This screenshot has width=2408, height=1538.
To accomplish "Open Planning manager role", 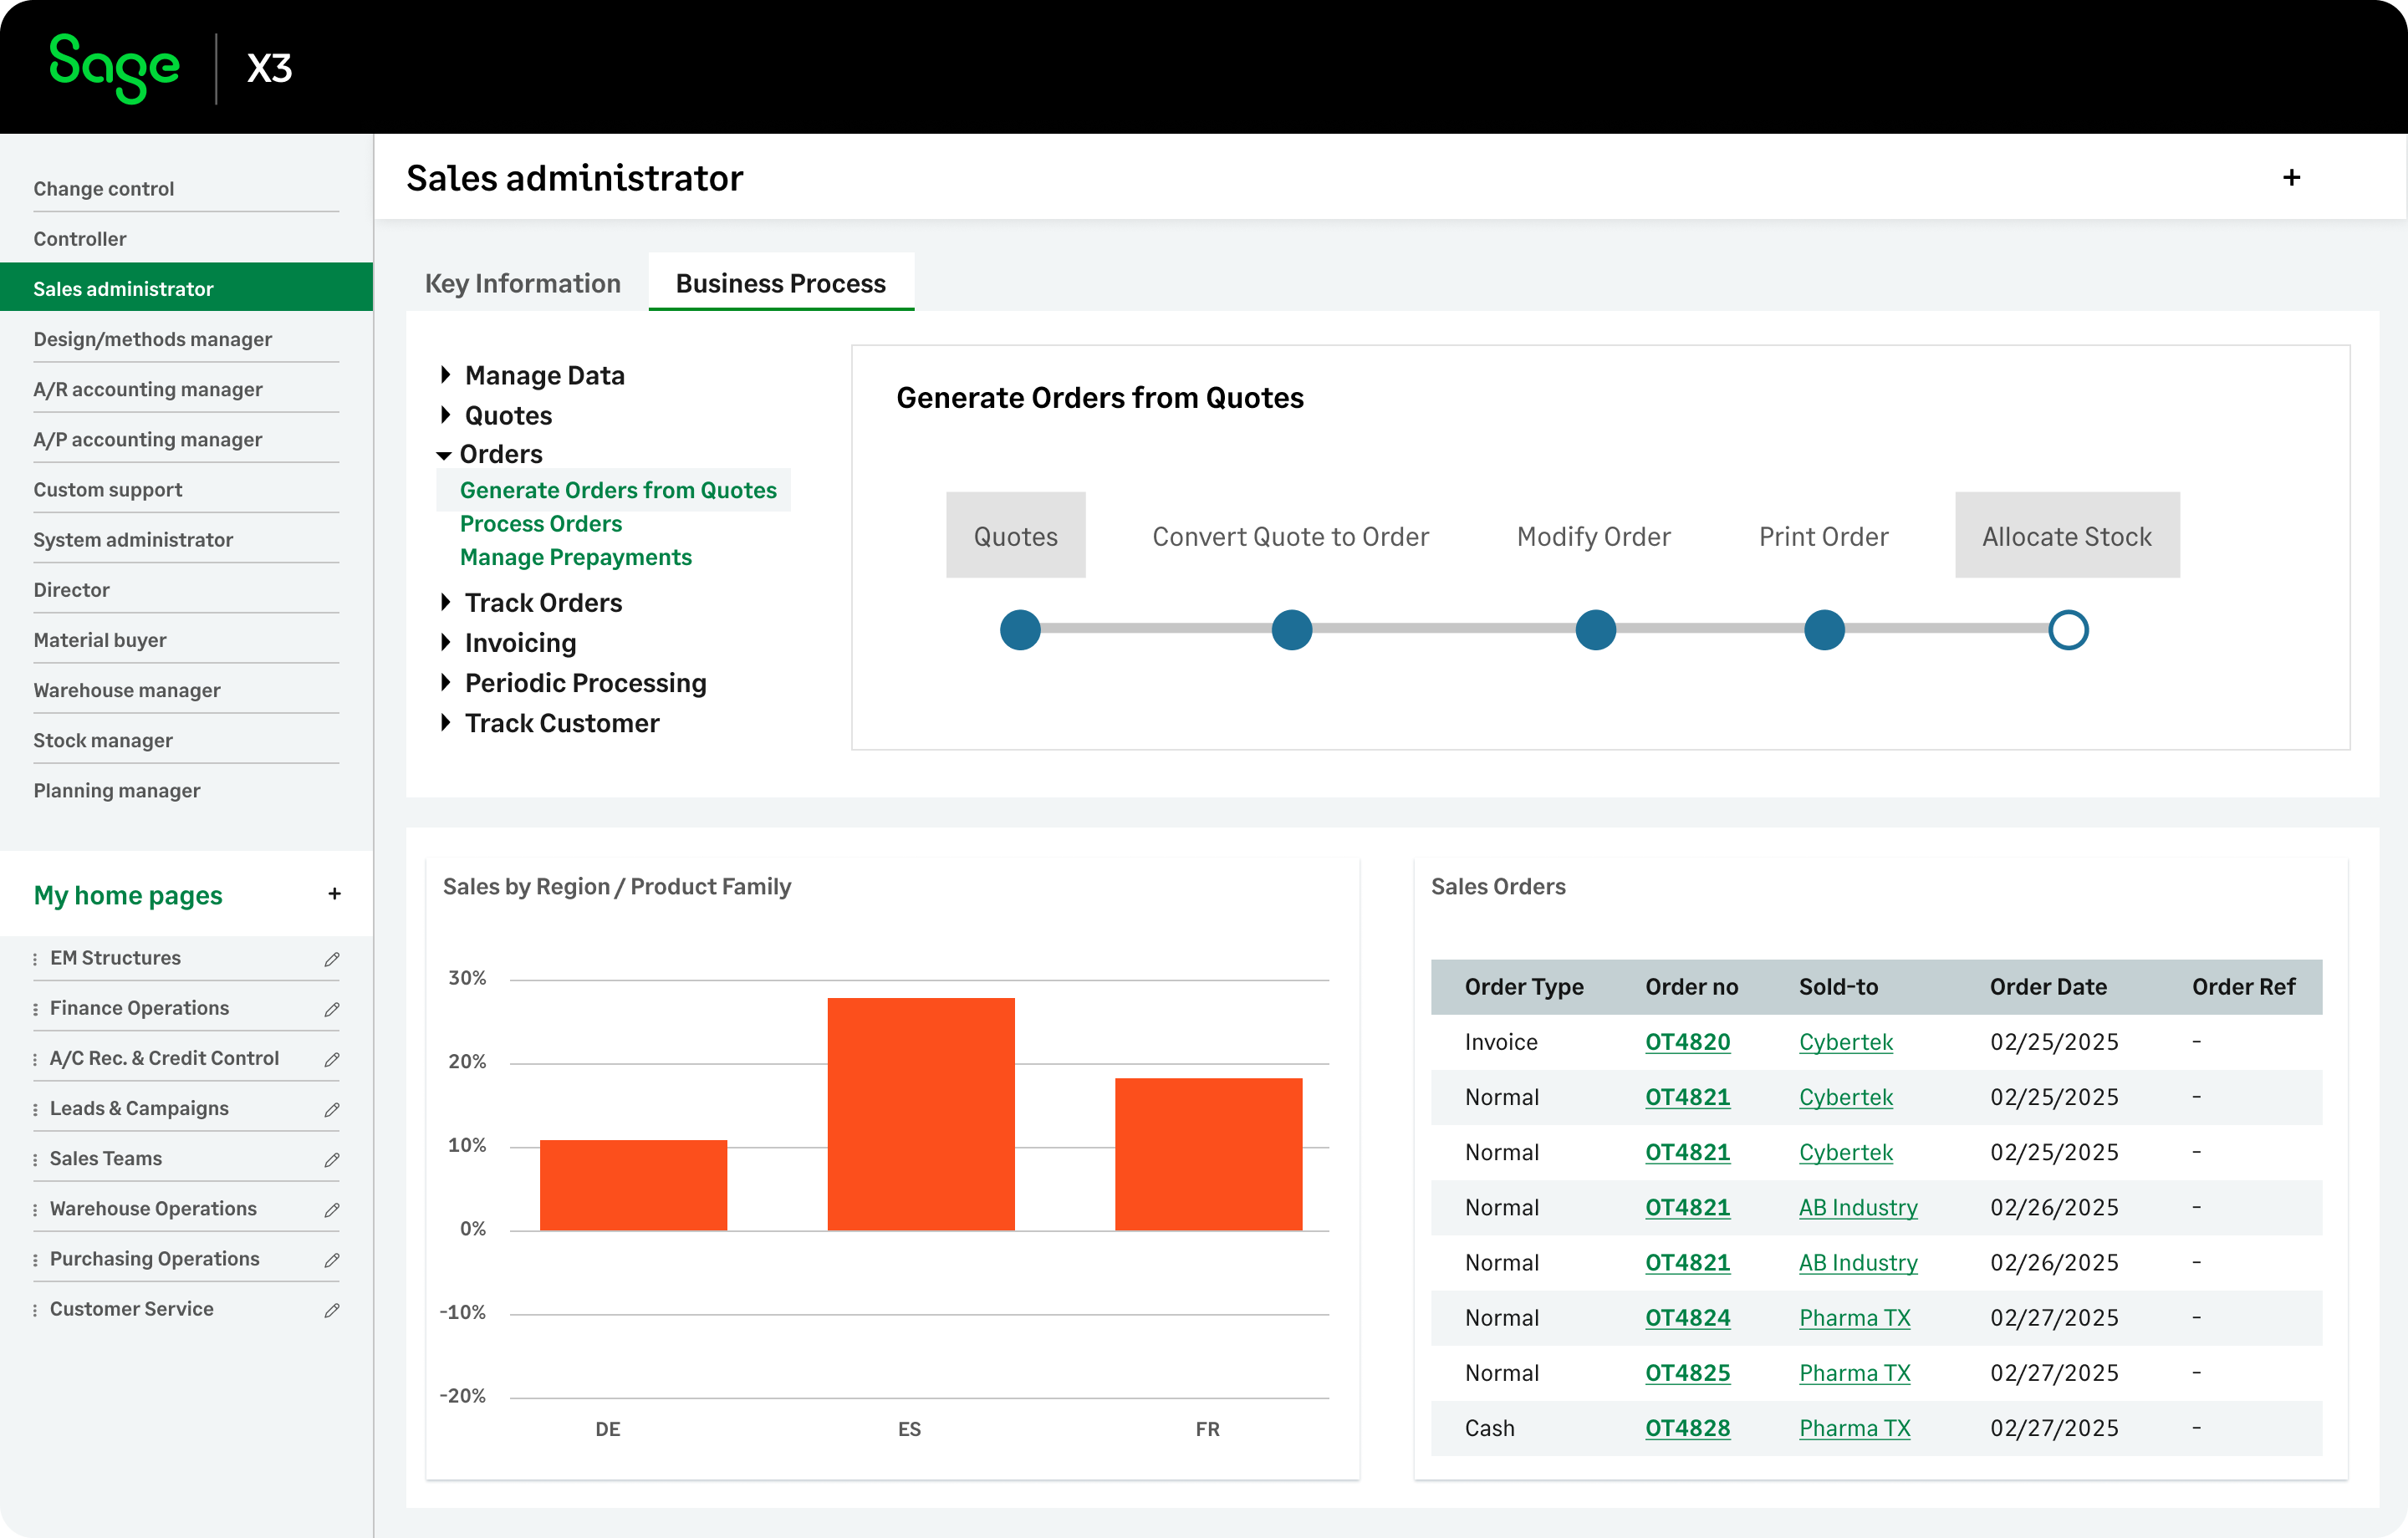I will tap(117, 790).
